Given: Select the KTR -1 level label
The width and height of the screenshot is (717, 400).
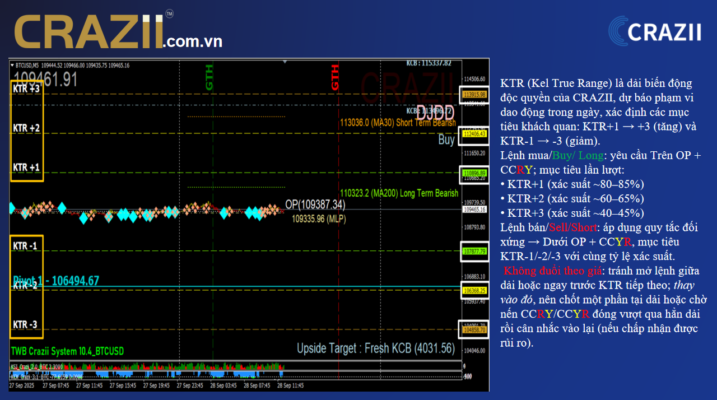Looking at the screenshot, I should pos(25,246).
